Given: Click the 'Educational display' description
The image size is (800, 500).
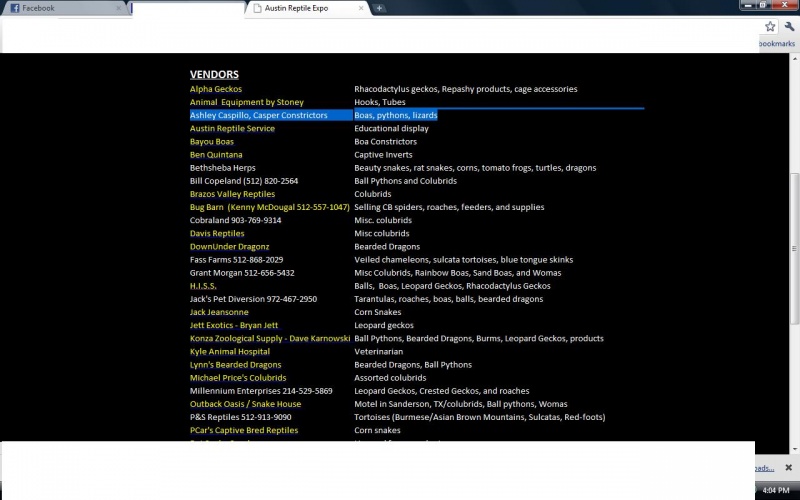Looking at the screenshot, I should click(391, 129).
